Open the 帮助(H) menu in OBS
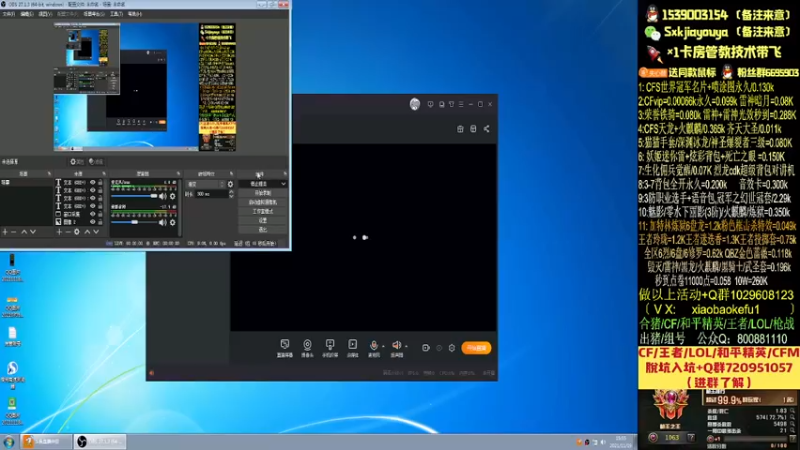This screenshot has height=450, width=800. [x=135, y=14]
